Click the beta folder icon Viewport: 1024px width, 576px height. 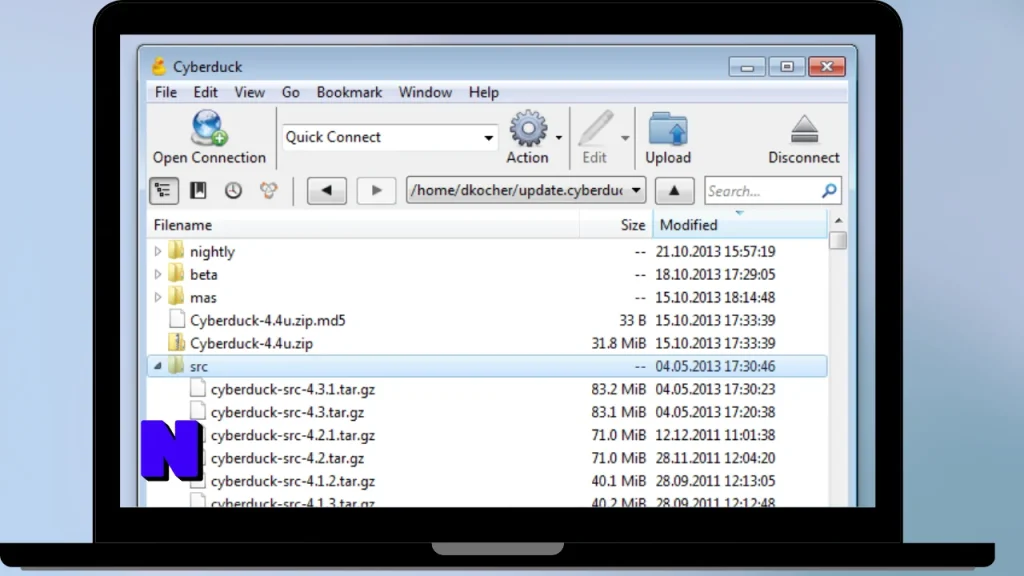click(x=176, y=274)
